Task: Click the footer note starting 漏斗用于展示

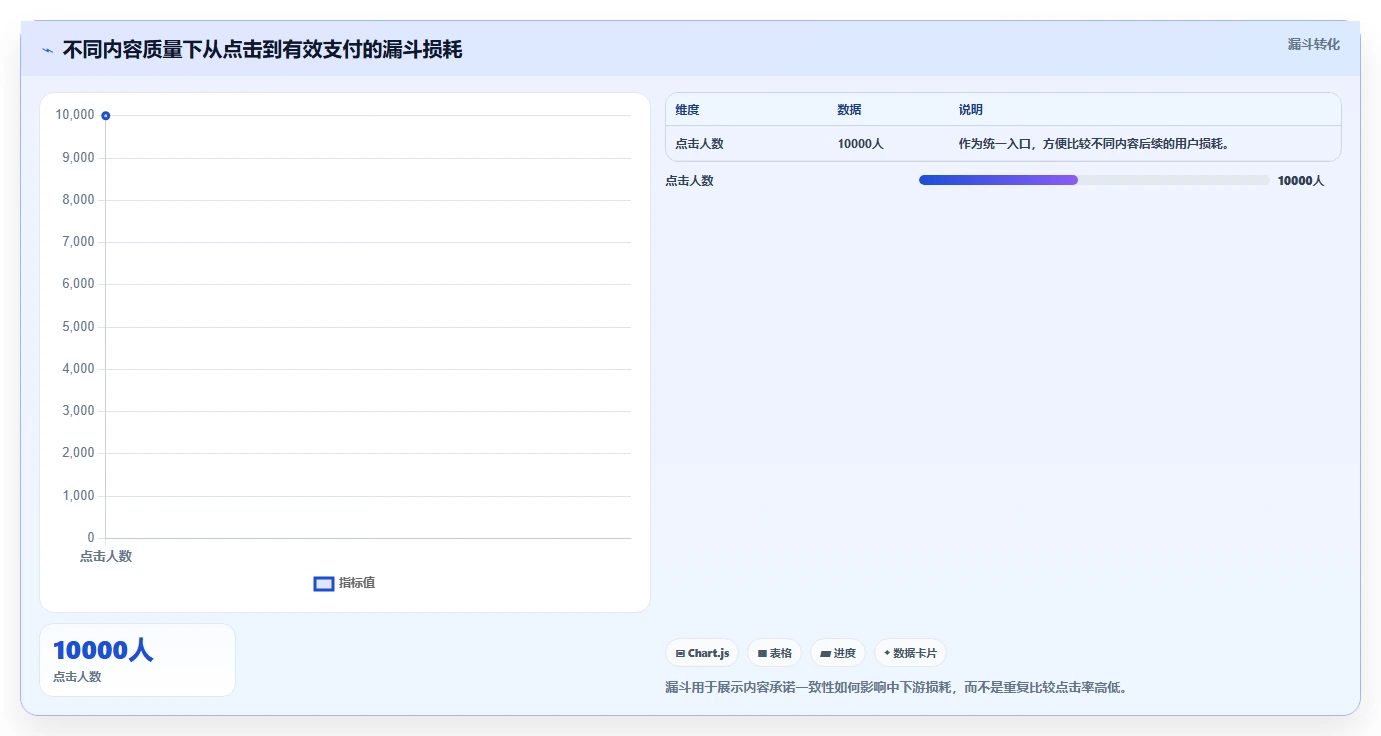Action: tap(896, 688)
